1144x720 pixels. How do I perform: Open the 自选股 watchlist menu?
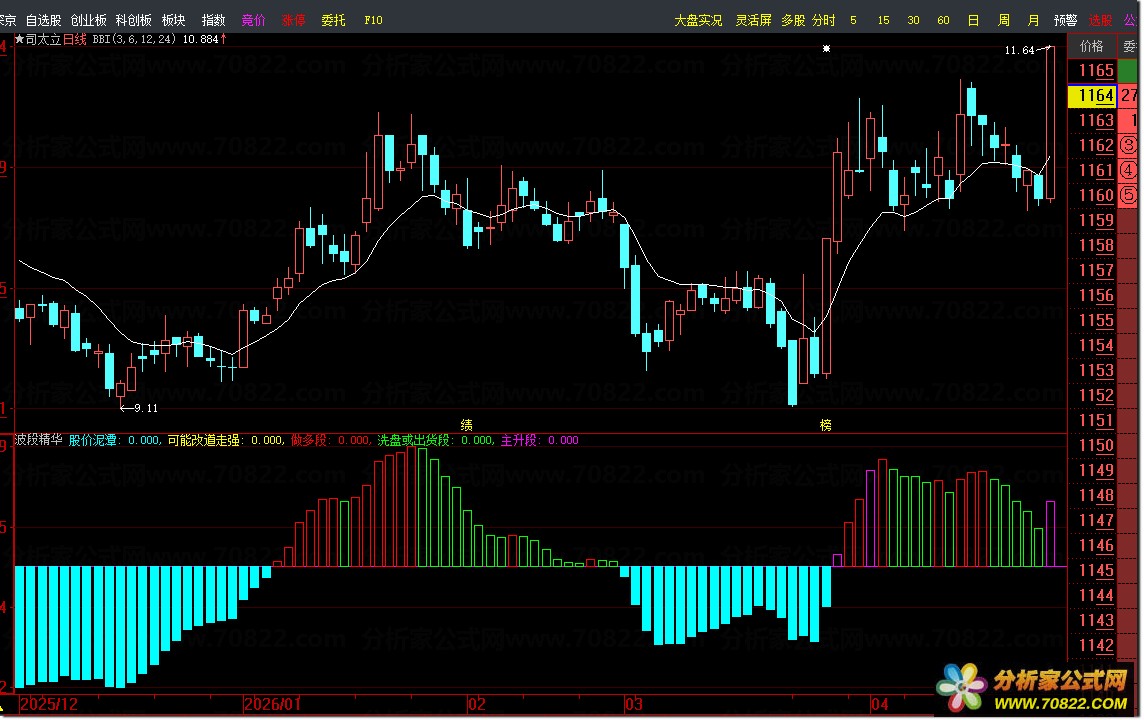click(43, 20)
